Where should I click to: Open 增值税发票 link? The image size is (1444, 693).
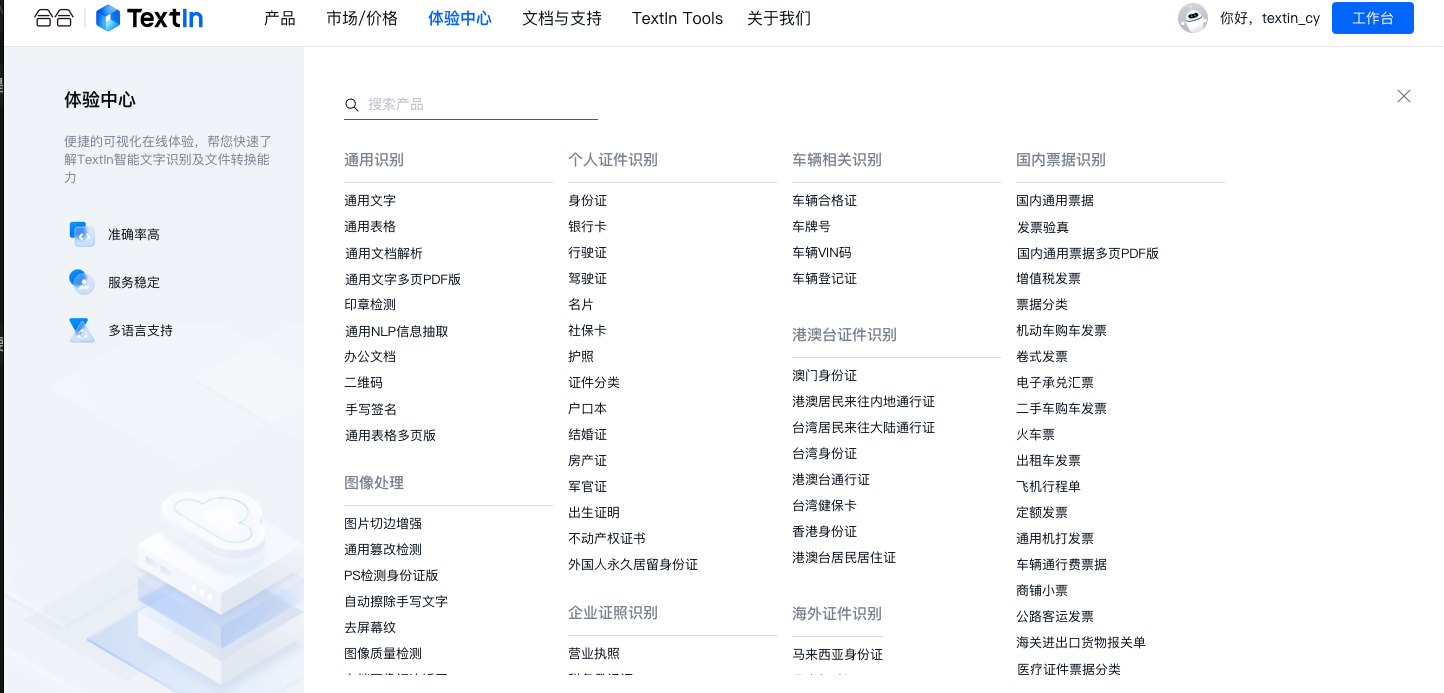click(x=1049, y=279)
